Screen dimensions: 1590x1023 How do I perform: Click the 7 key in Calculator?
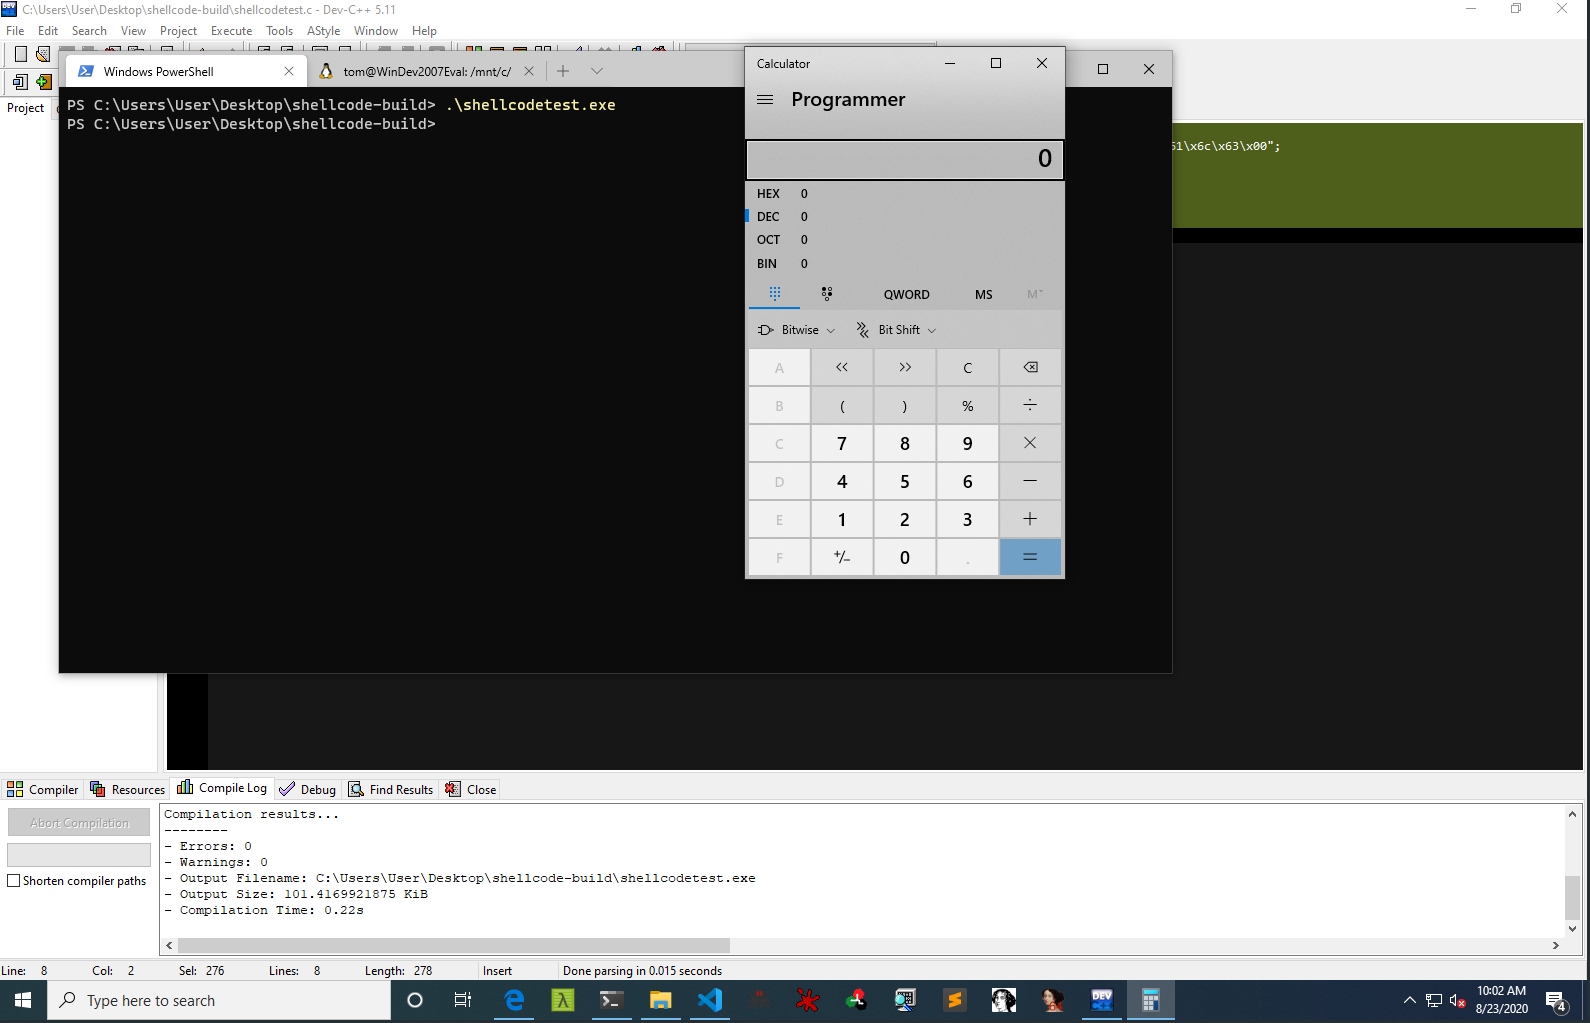(x=842, y=443)
